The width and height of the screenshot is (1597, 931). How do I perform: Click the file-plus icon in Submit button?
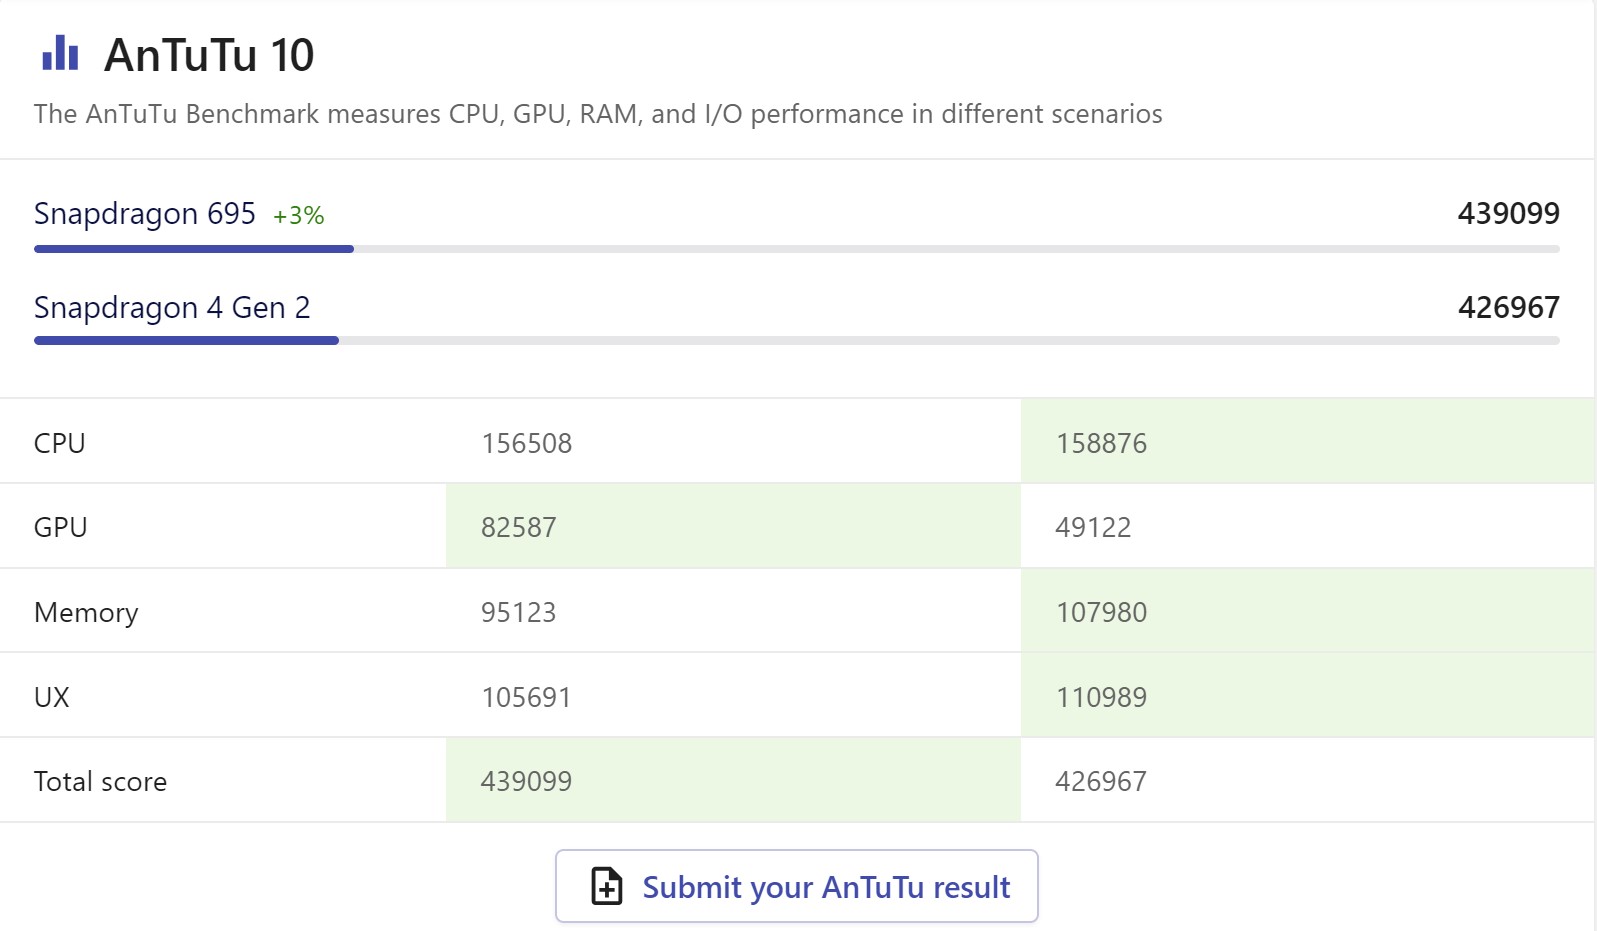(606, 886)
